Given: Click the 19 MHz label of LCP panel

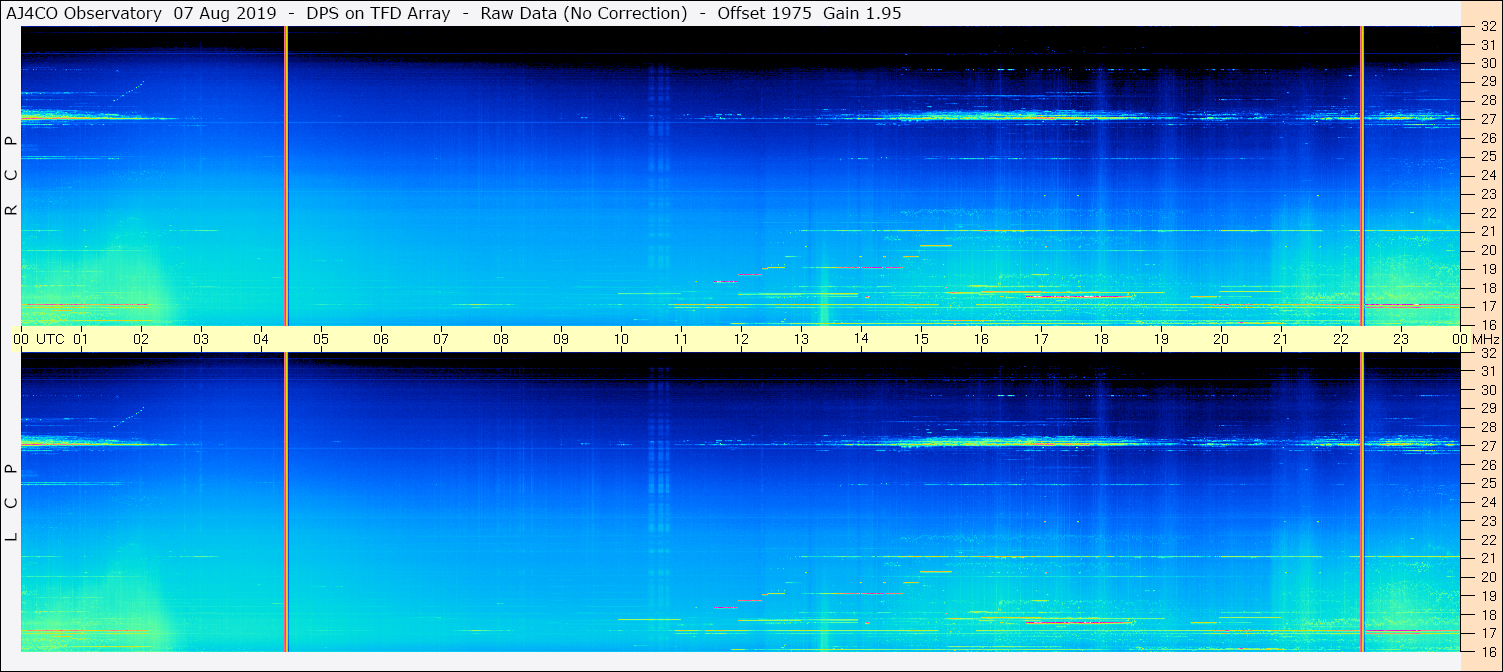Looking at the screenshot, I should (x=1487, y=596).
